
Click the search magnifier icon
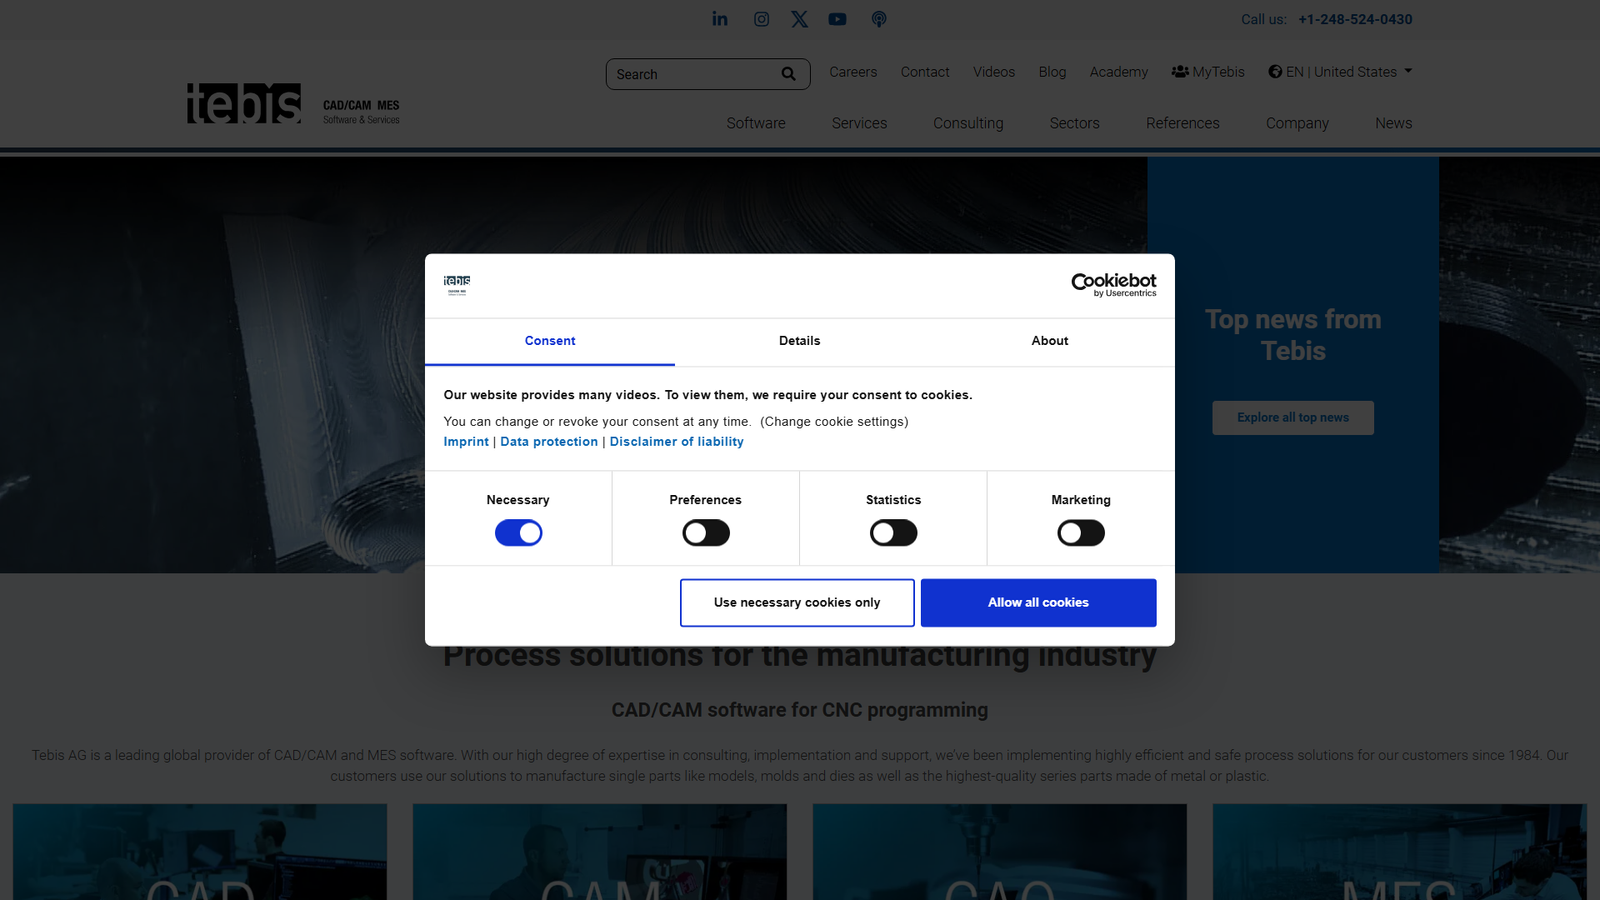(x=788, y=74)
